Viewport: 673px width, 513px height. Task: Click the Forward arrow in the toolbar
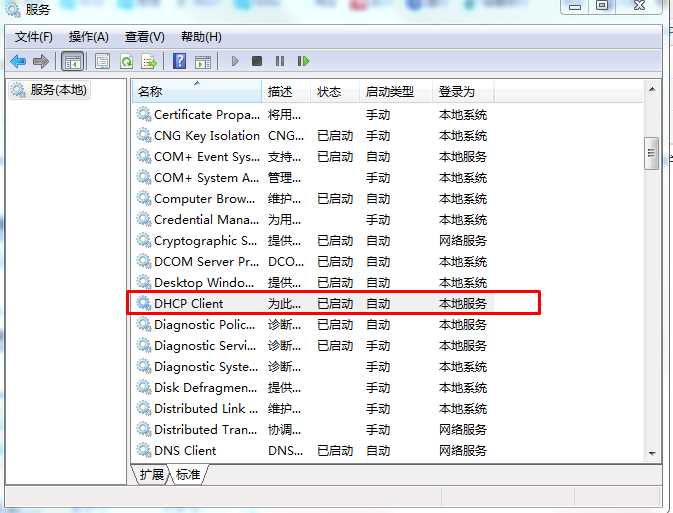41,61
